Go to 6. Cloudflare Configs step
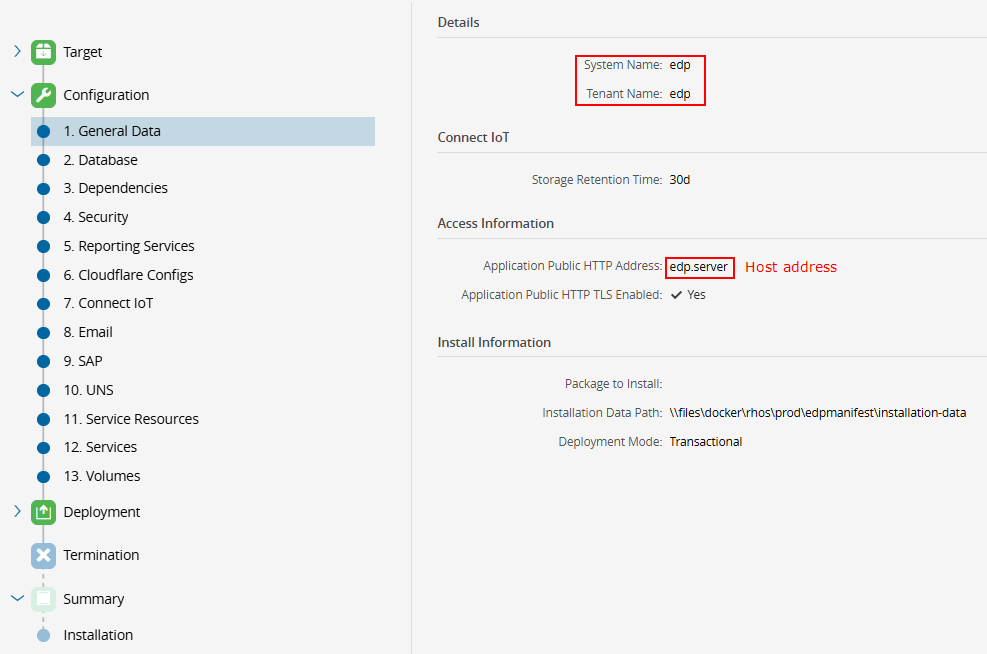Viewport: 987px width, 654px height. tap(128, 275)
